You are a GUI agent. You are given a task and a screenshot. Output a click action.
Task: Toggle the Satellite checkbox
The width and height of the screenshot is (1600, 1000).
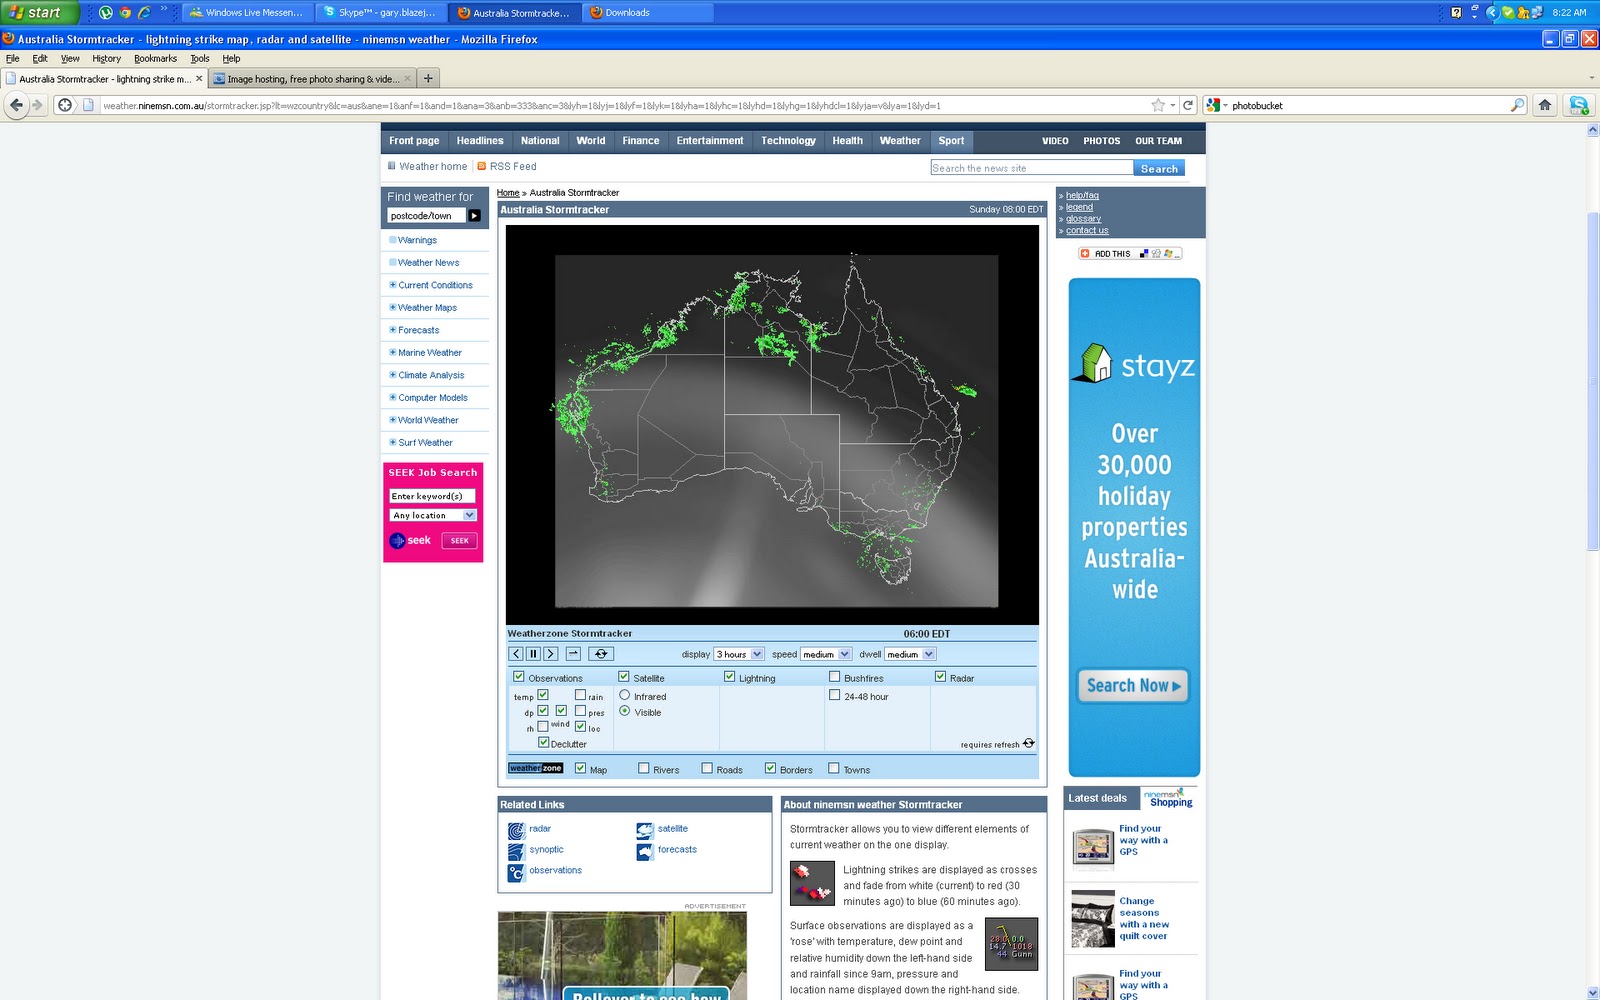[623, 677]
